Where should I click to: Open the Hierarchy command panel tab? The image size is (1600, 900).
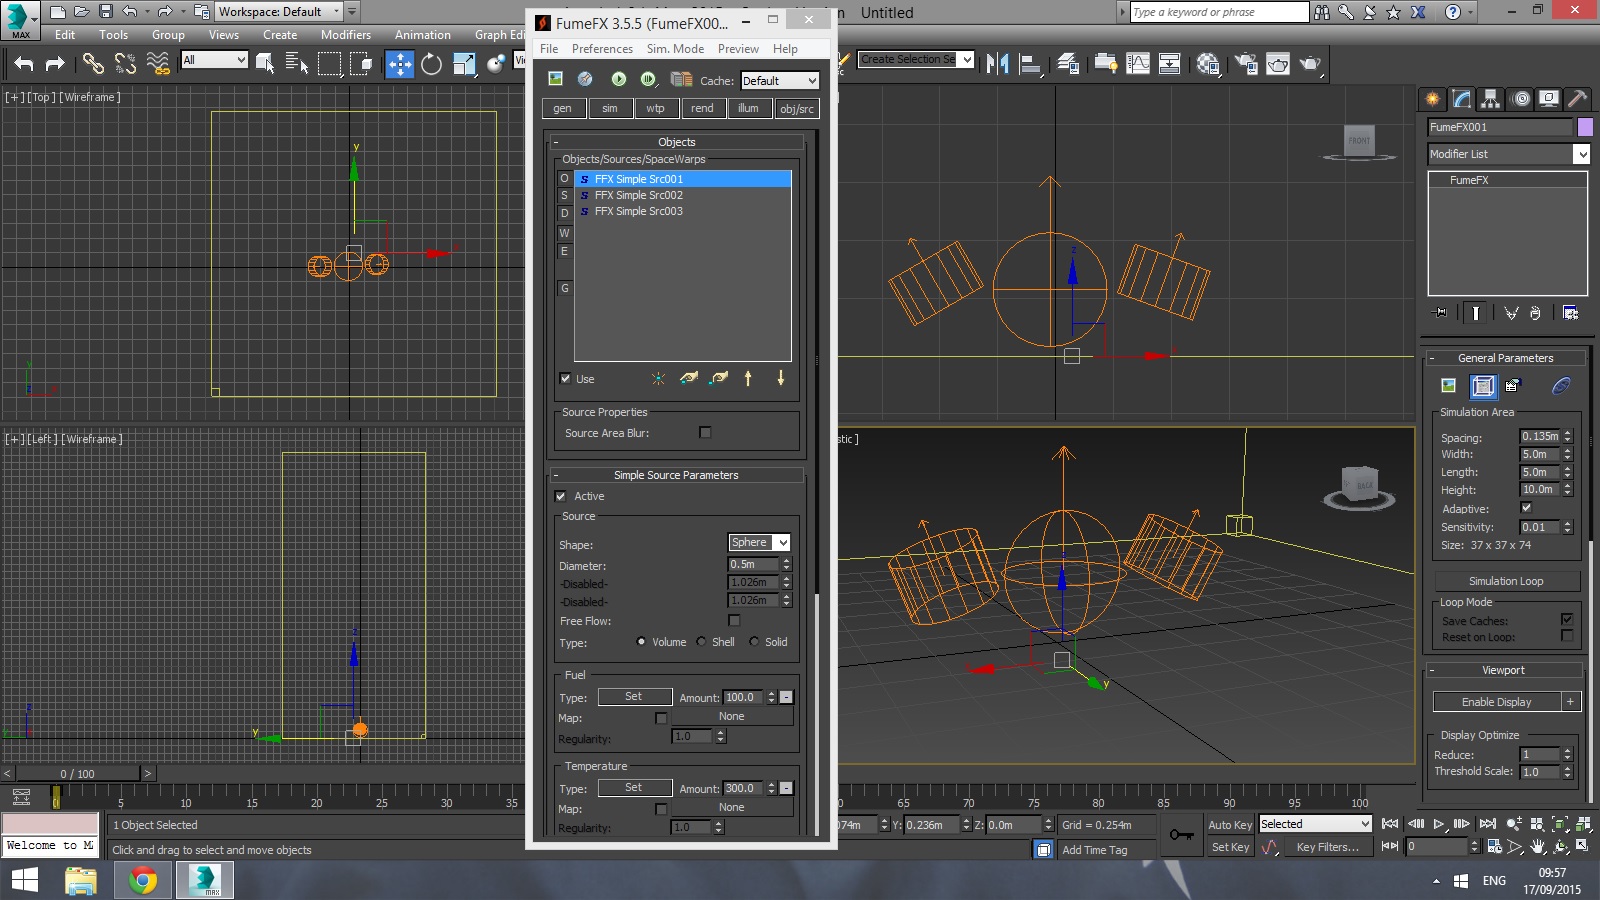tap(1491, 99)
